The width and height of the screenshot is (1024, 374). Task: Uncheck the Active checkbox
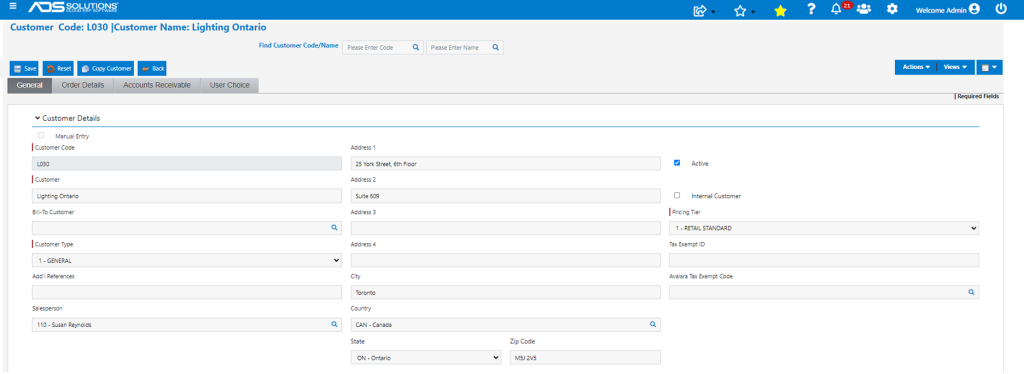677,163
